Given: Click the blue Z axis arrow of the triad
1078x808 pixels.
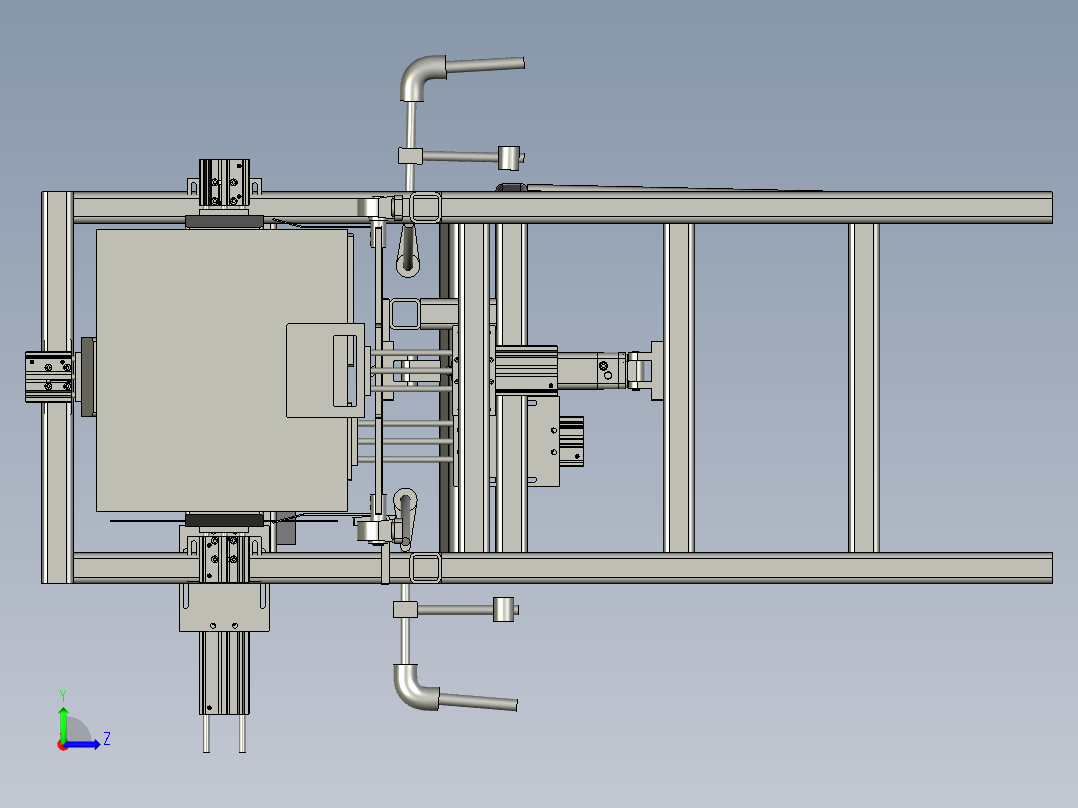Looking at the screenshot, I should [84, 744].
